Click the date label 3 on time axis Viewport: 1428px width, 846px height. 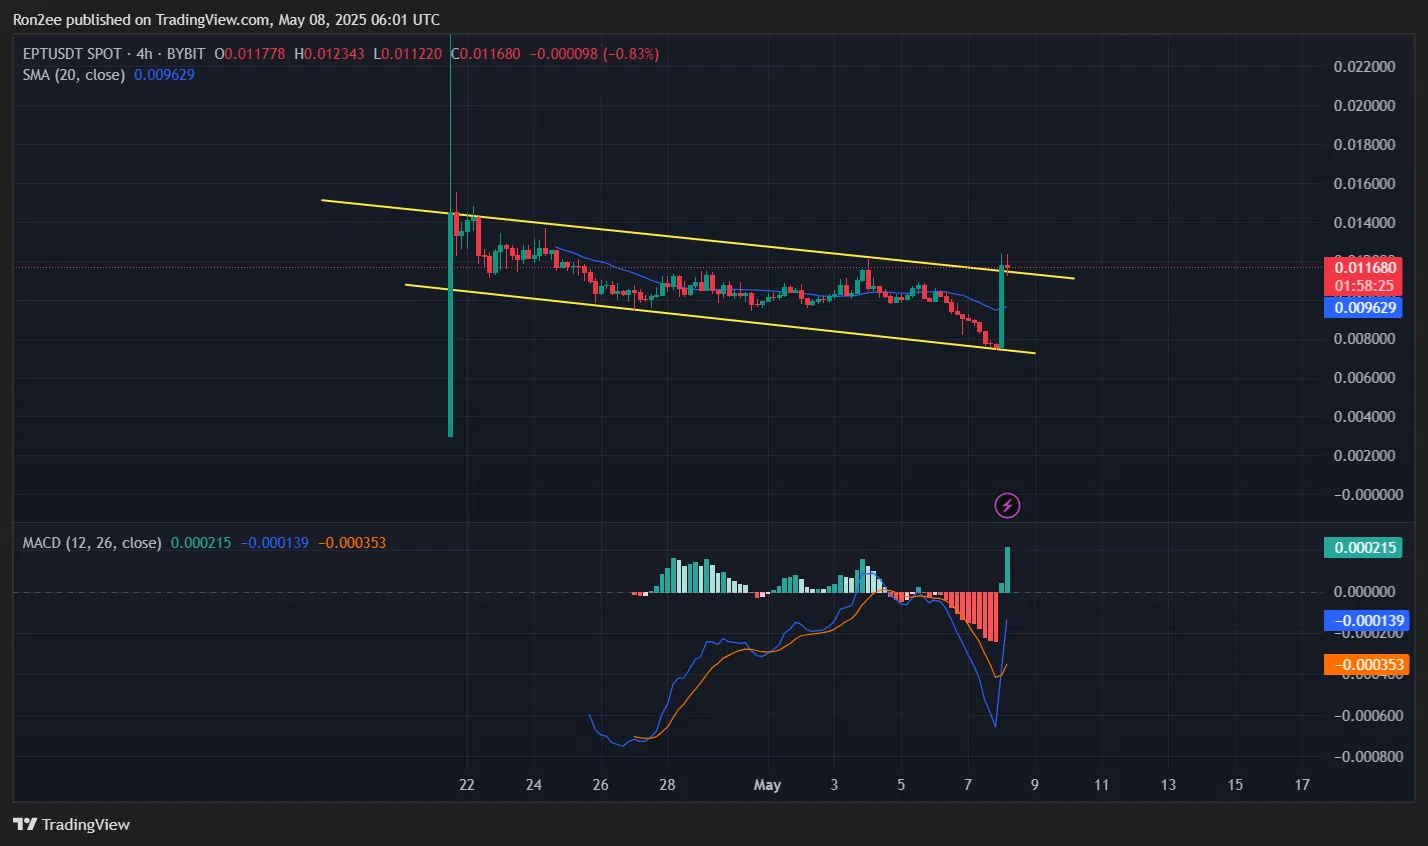(x=834, y=785)
